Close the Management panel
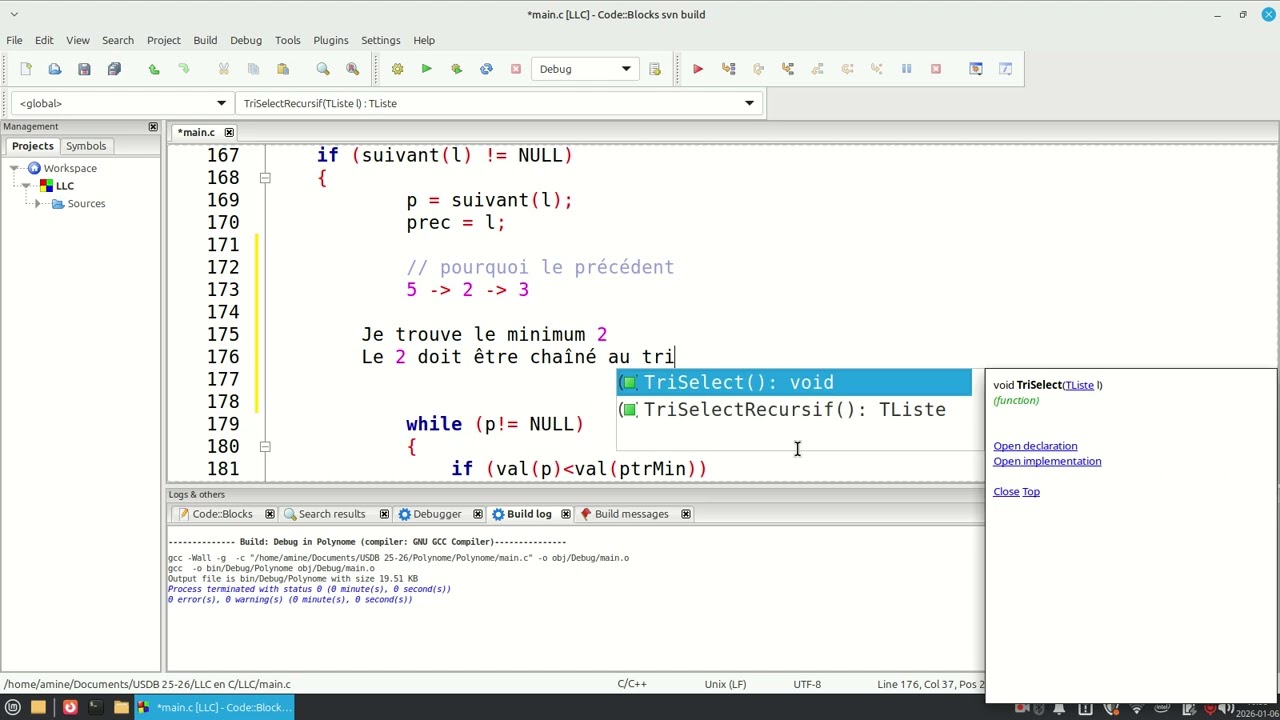1280x720 pixels. [x=153, y=127]
